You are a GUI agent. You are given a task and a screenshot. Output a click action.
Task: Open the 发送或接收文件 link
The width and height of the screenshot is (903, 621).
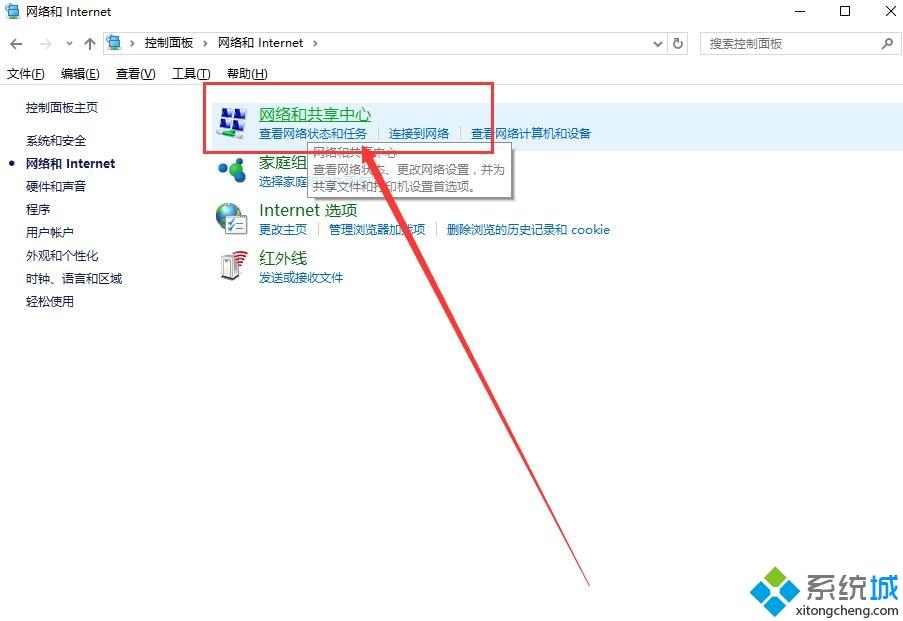point(302,277)
